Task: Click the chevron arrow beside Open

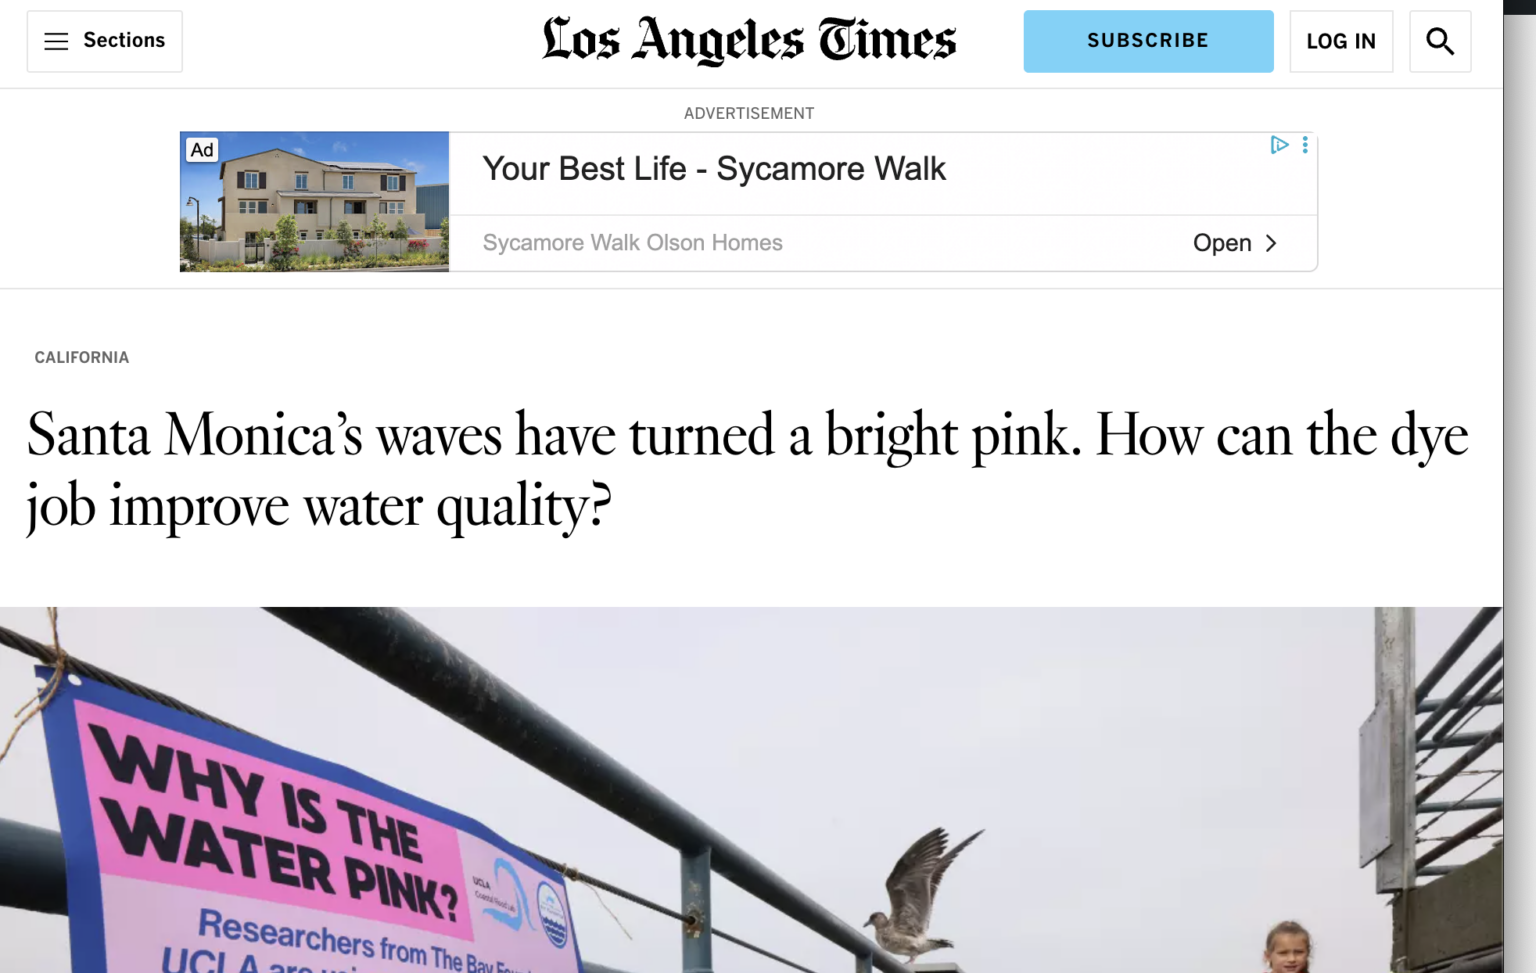Action: [x=1271, y=243]
